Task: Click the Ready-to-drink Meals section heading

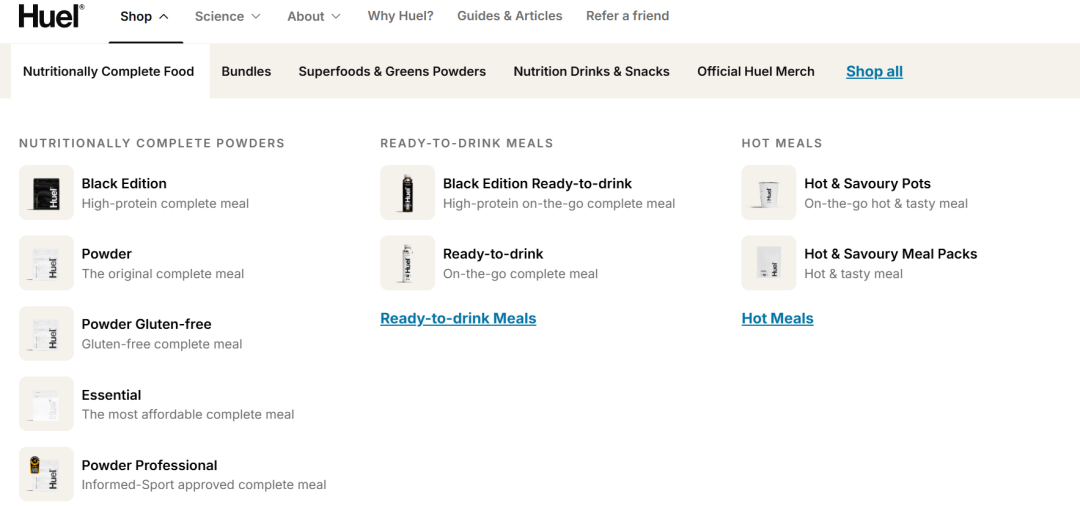Action: [x=467, y=143]
